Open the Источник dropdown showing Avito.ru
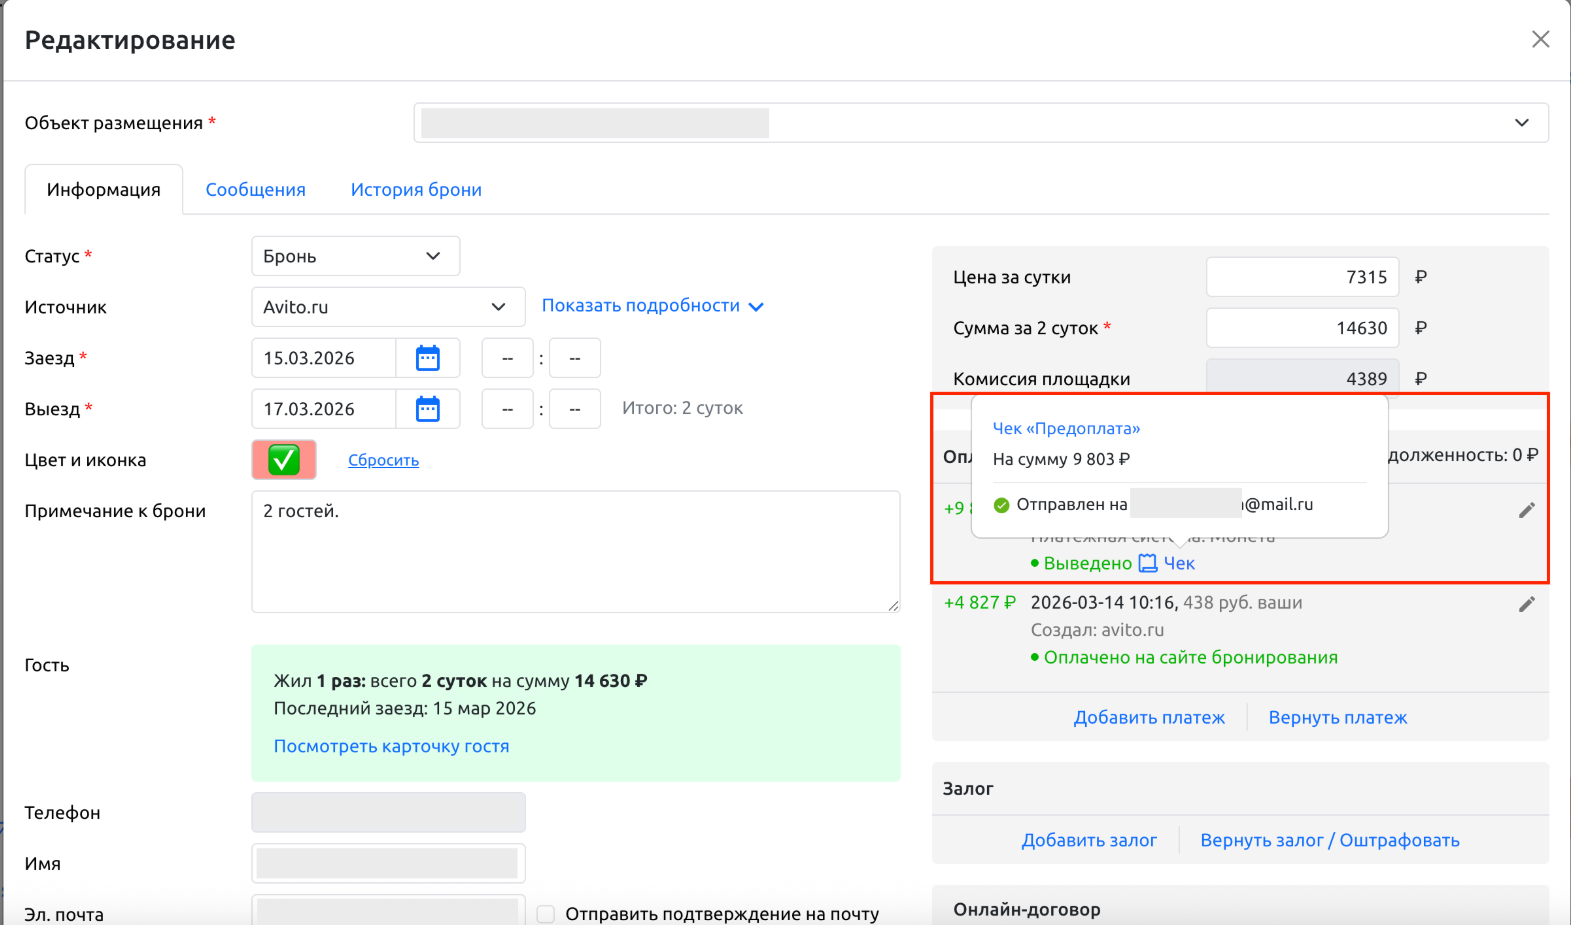This screenshot has width=1571, height=925. [x=388, y=307]
